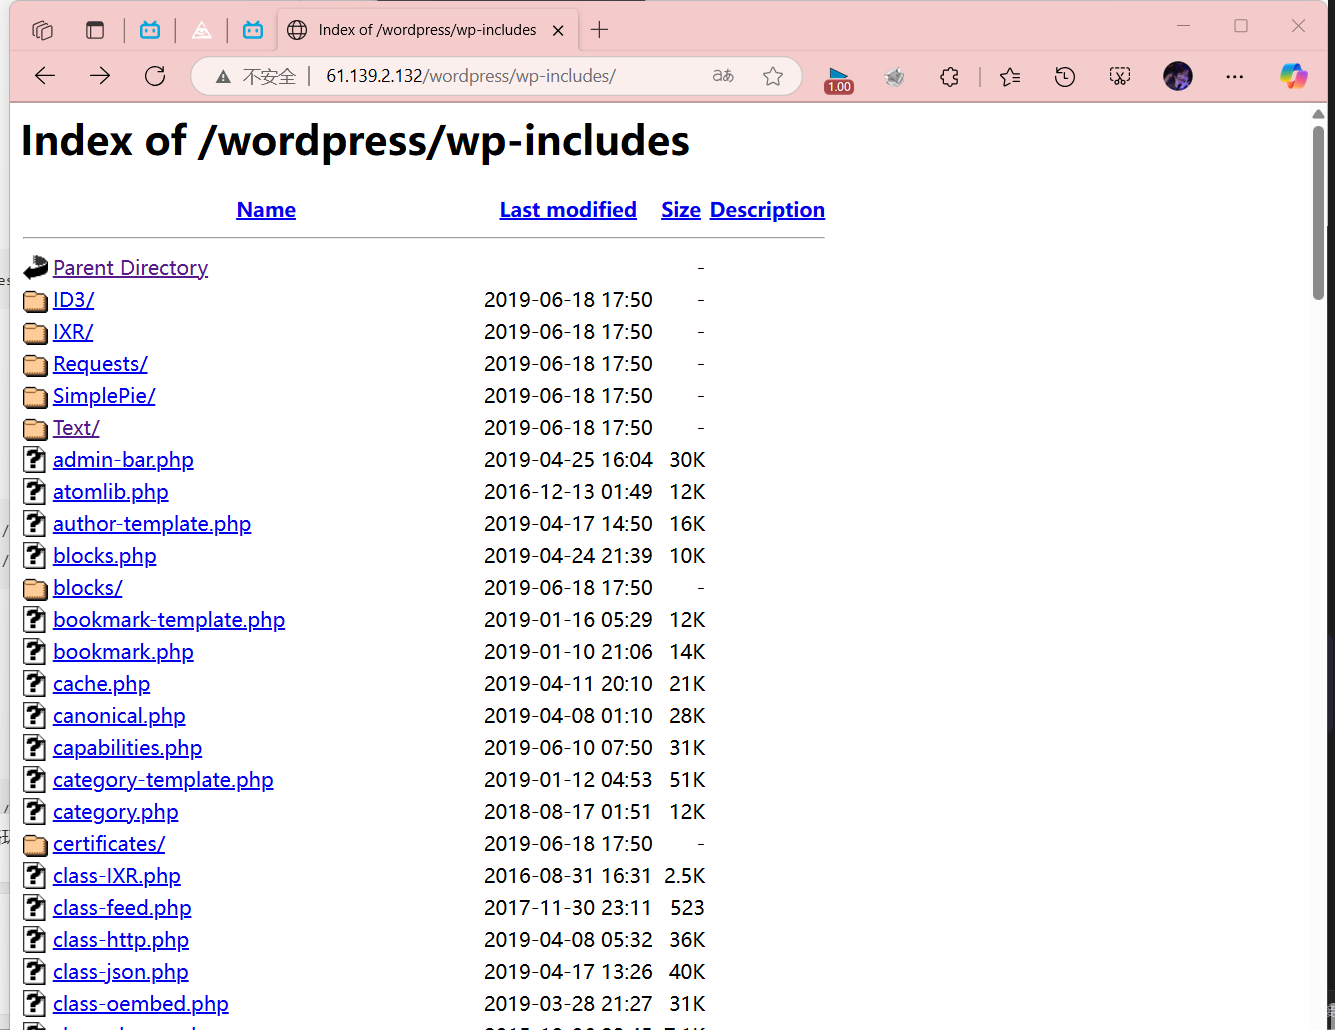1335x1030 pixels.
Task: Open the canonical.php file link
Action: coord(119,716)
